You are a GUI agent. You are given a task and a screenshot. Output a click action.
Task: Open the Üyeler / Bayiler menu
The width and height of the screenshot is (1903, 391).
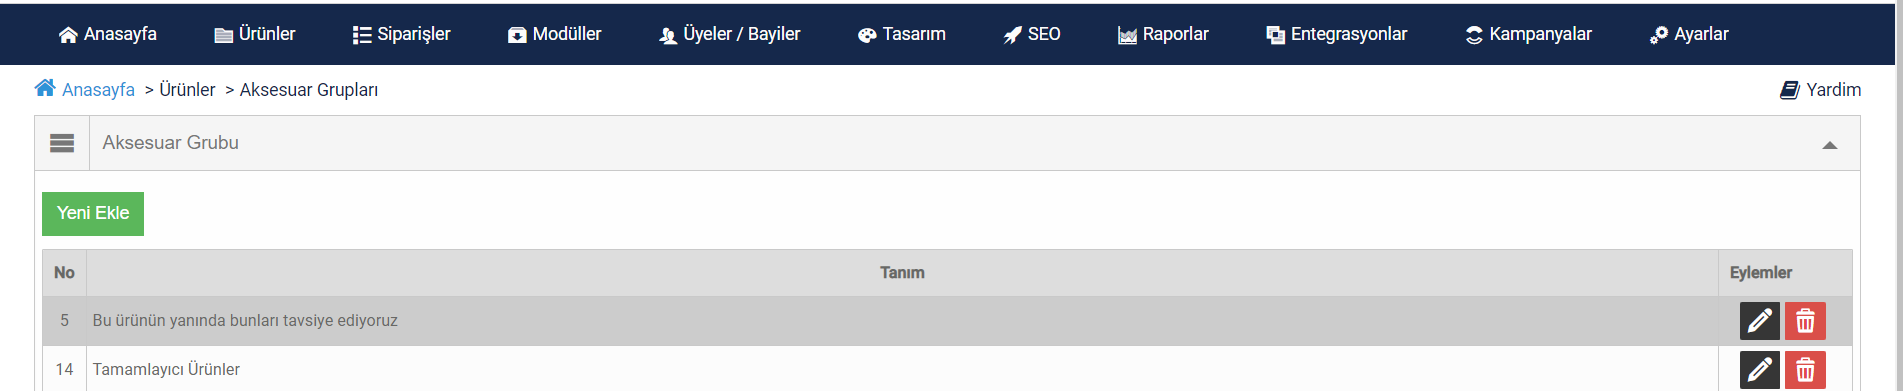(730, 34)
